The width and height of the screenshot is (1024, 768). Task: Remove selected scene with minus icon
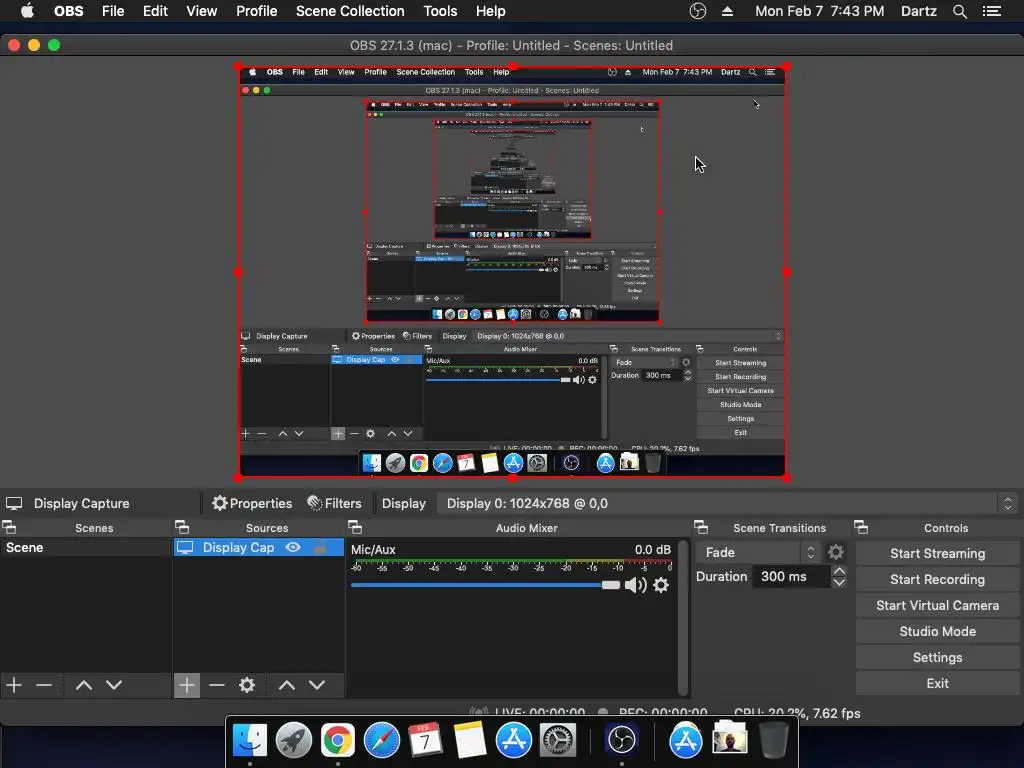pos(44,685)
